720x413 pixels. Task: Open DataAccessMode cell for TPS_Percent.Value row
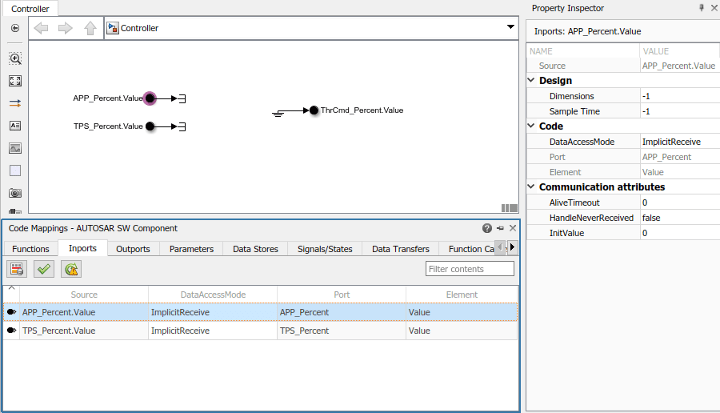213,331
